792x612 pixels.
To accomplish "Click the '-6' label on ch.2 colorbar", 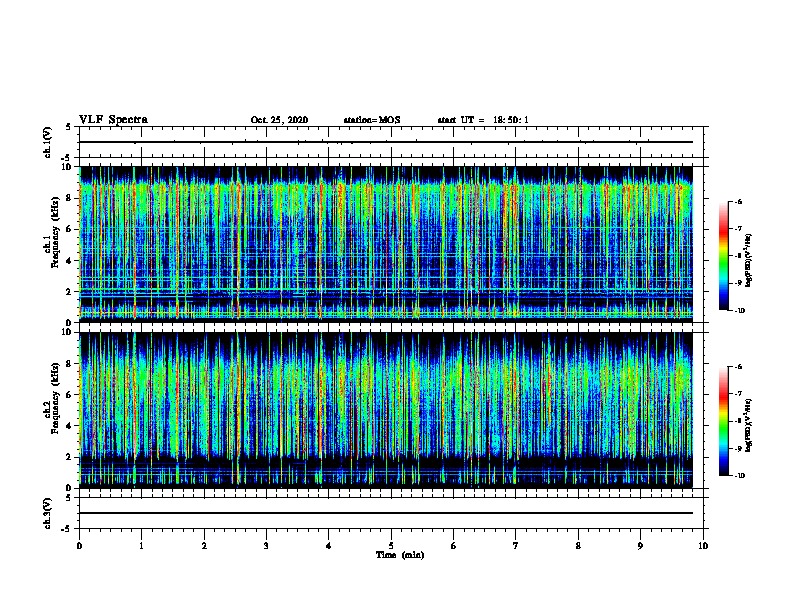I will coord(738,367).
